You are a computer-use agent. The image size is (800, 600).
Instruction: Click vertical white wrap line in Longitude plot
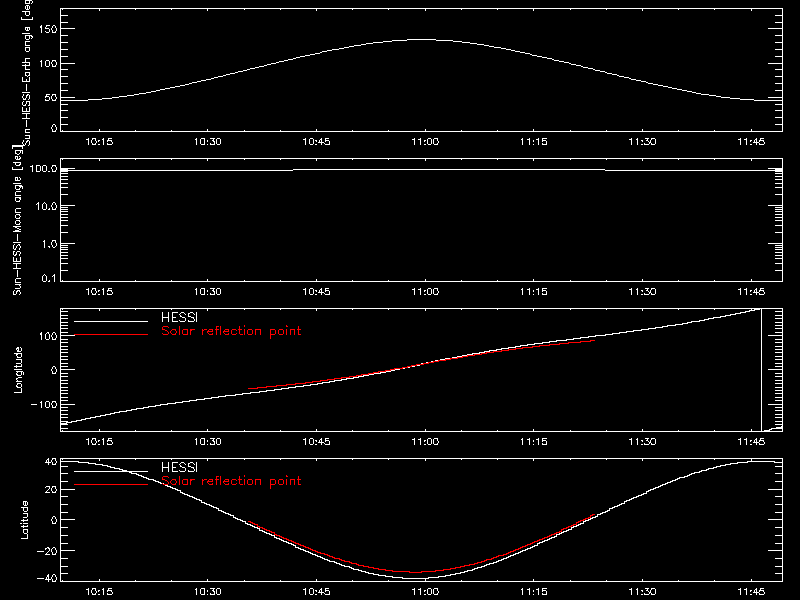coord(761,370)
